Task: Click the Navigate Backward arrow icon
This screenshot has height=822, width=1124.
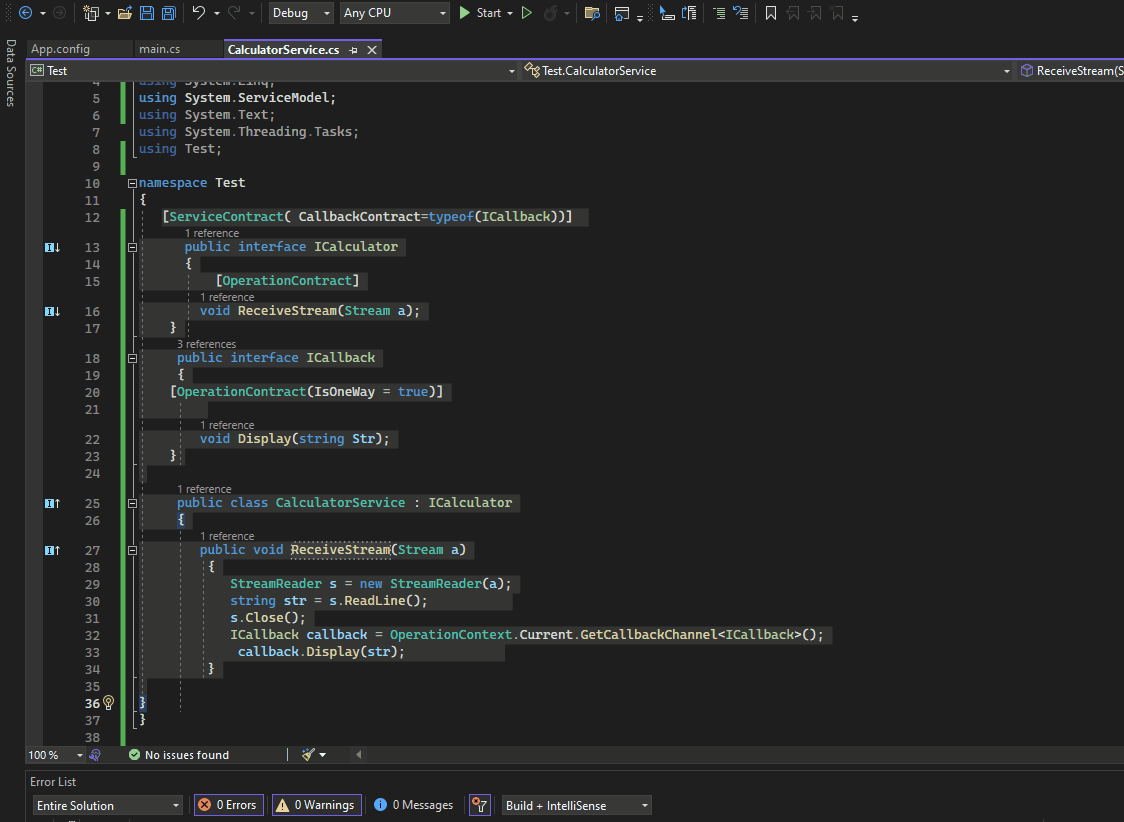Action: 25,12
